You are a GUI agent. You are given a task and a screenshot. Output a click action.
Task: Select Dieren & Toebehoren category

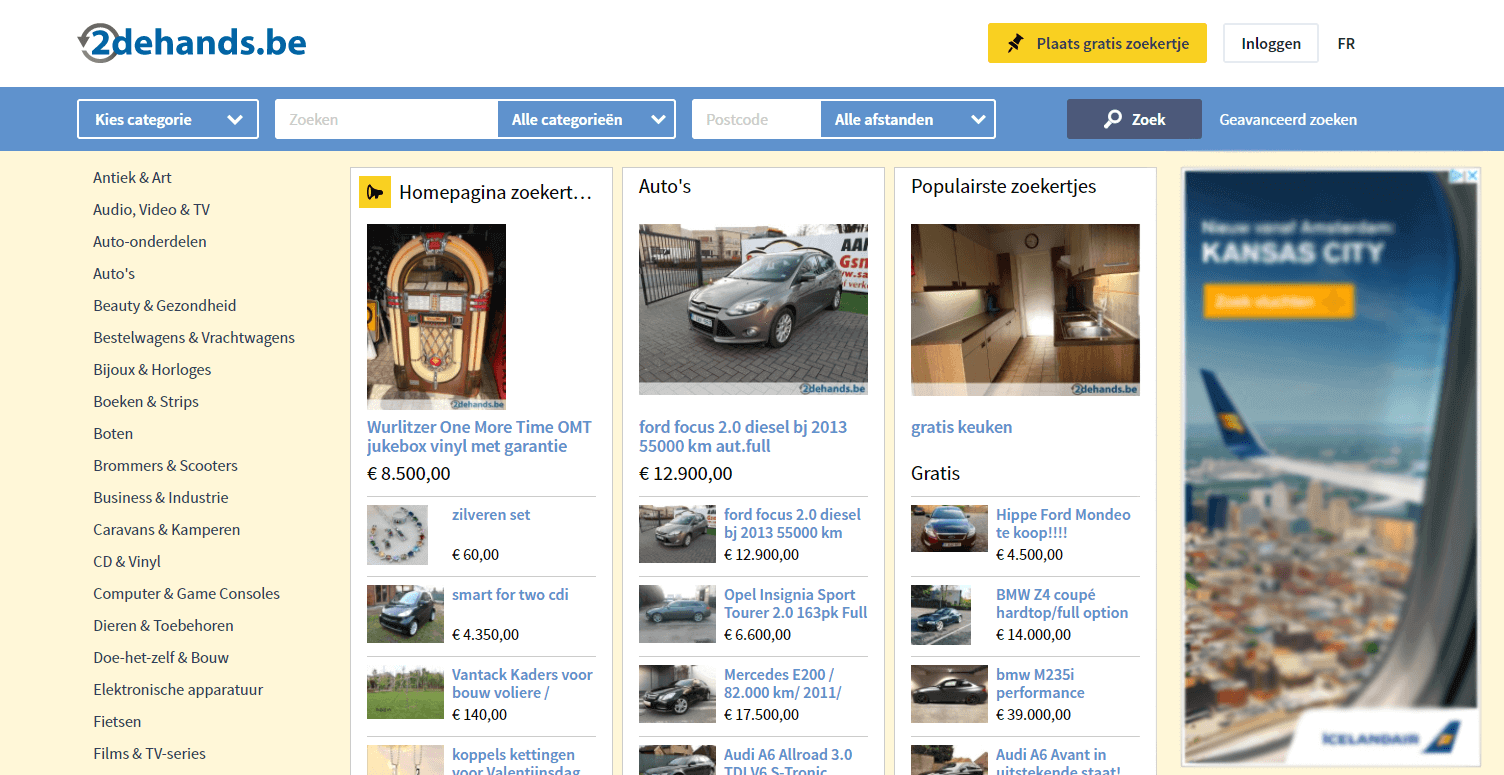pos(163,625)
